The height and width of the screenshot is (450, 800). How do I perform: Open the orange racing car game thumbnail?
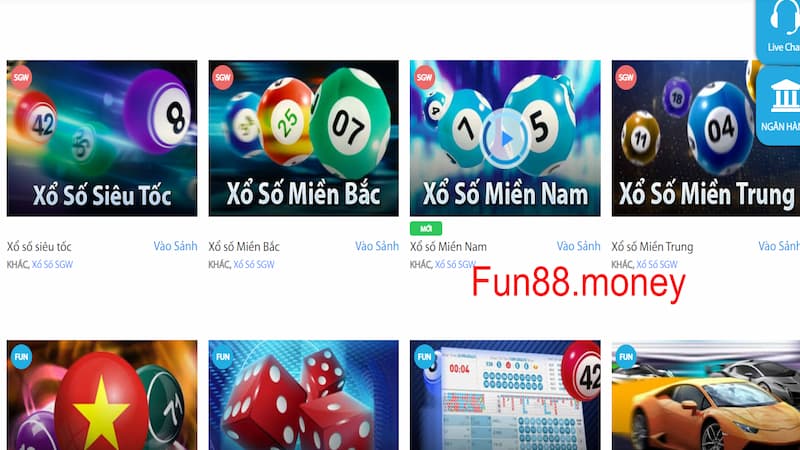point(706,395)
